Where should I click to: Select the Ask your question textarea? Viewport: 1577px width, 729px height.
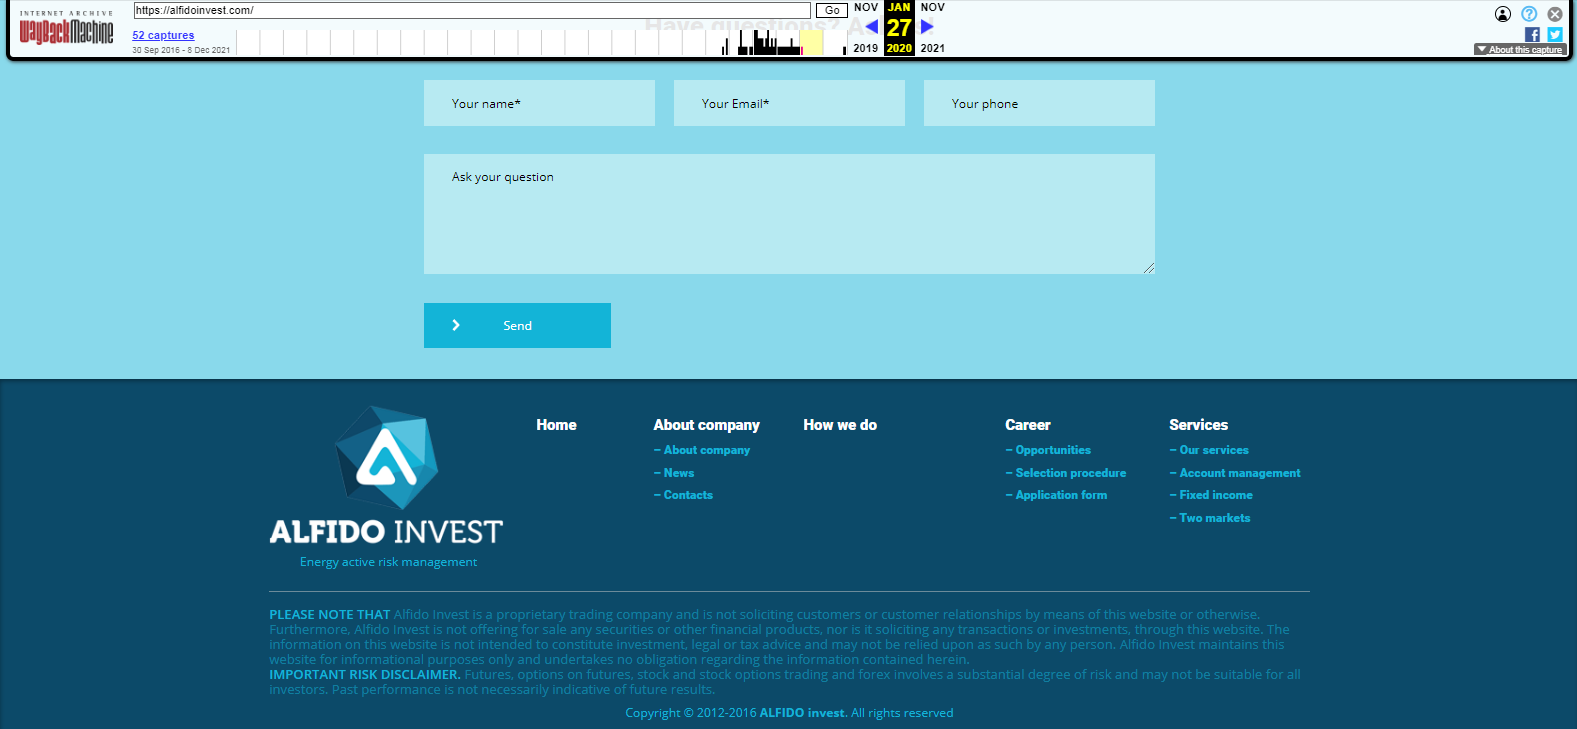point(789,214)
